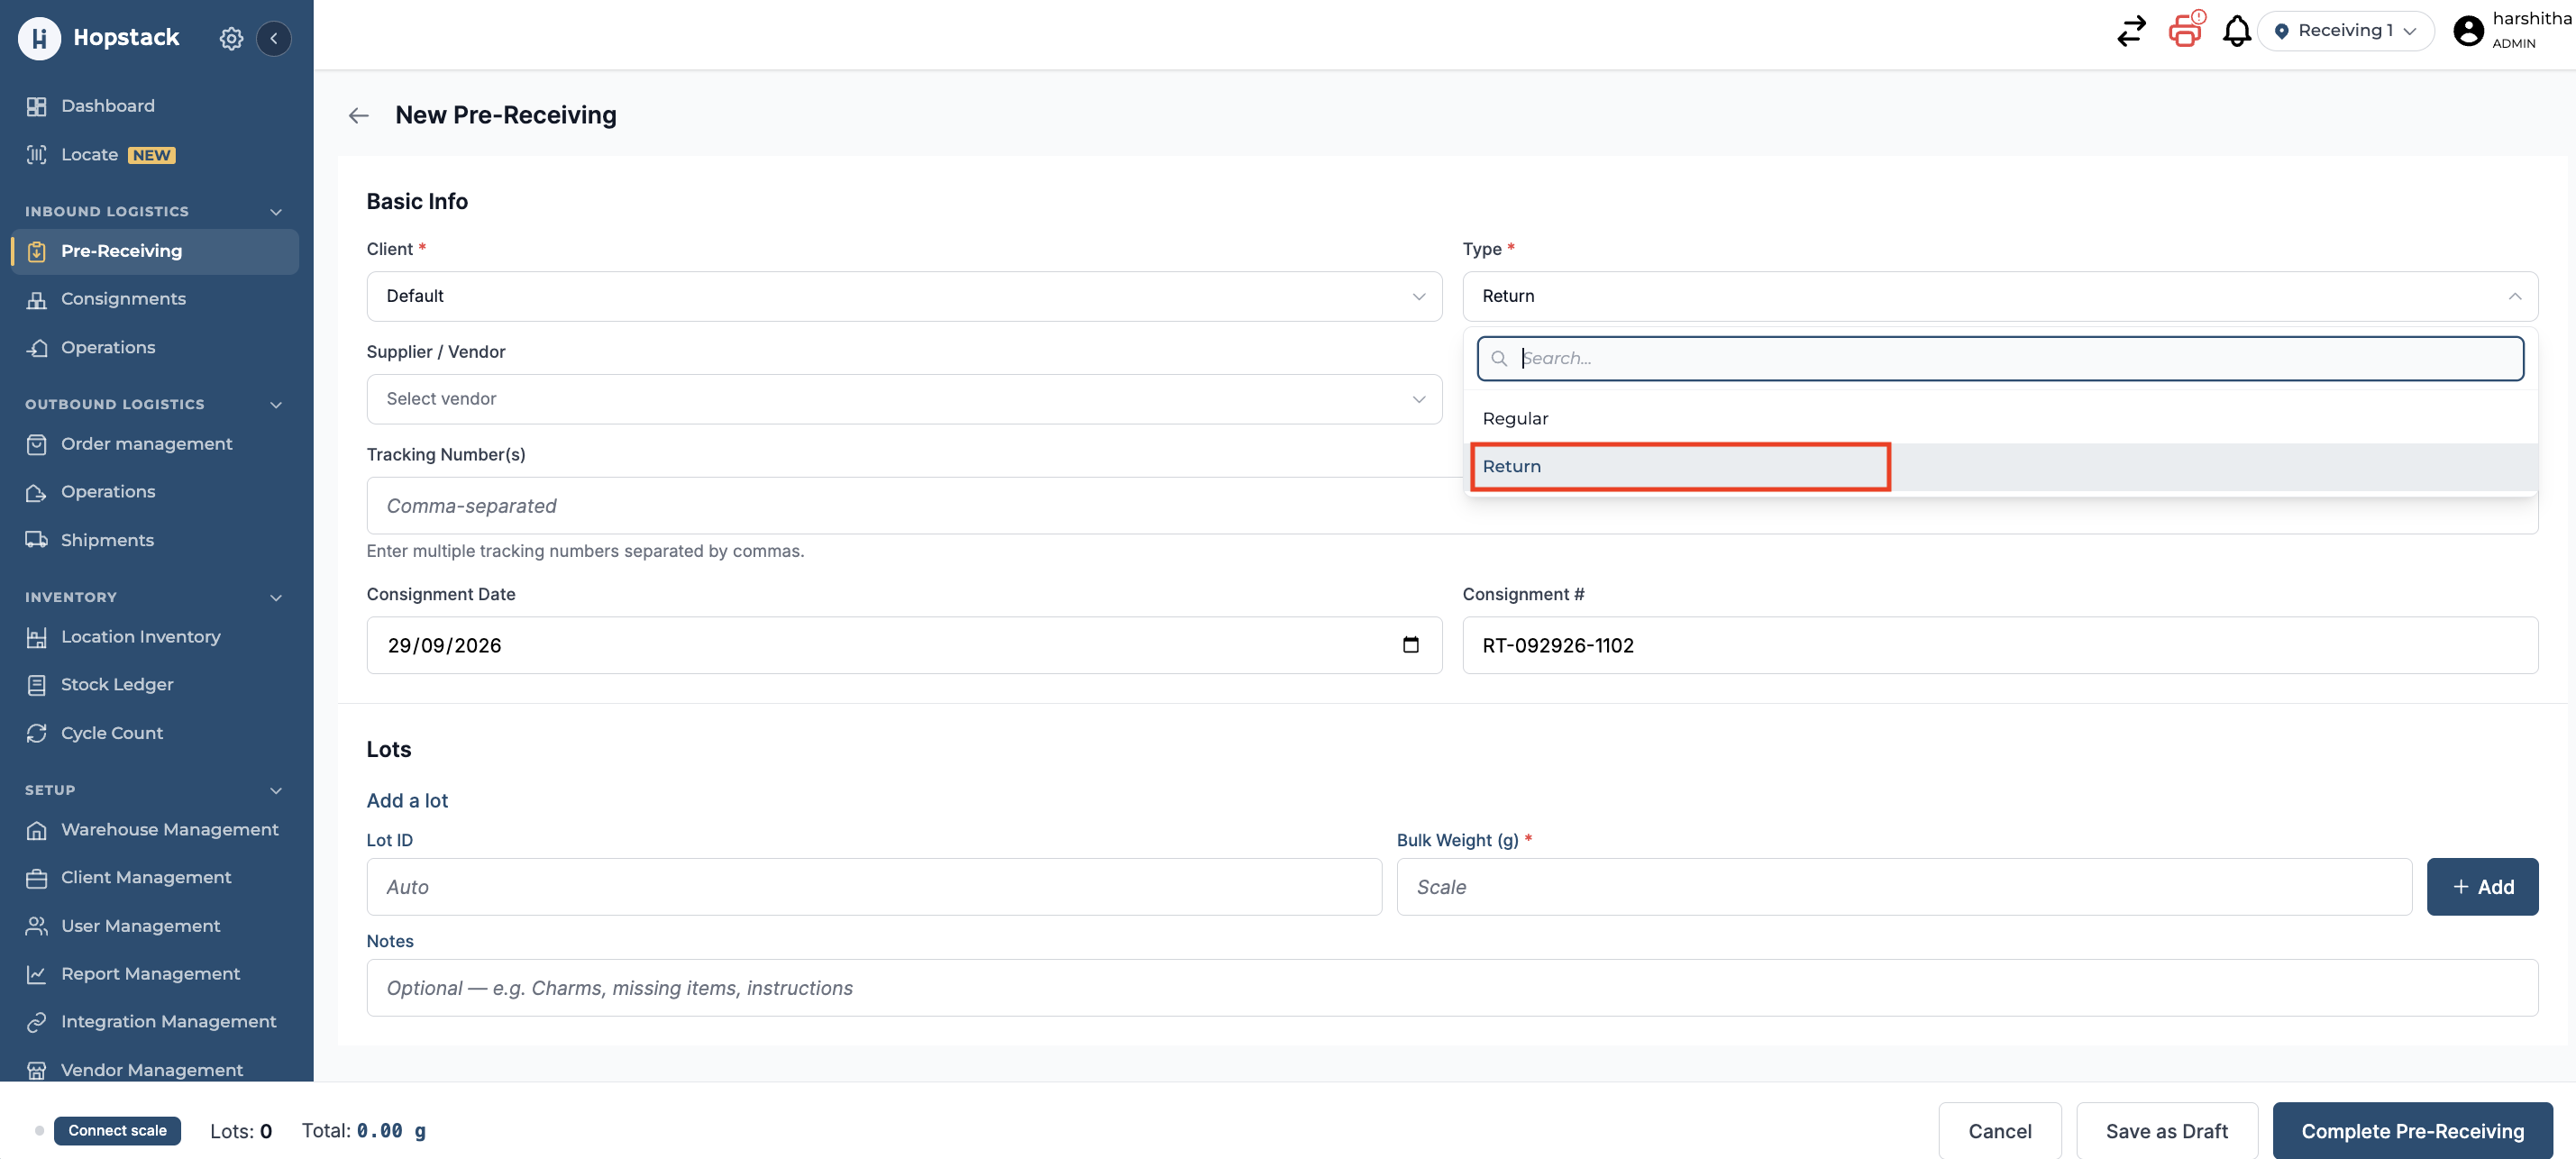Choose Regular from the Type options
This screenshot has height=1159, width=2576.
(x=2000, y=419)
